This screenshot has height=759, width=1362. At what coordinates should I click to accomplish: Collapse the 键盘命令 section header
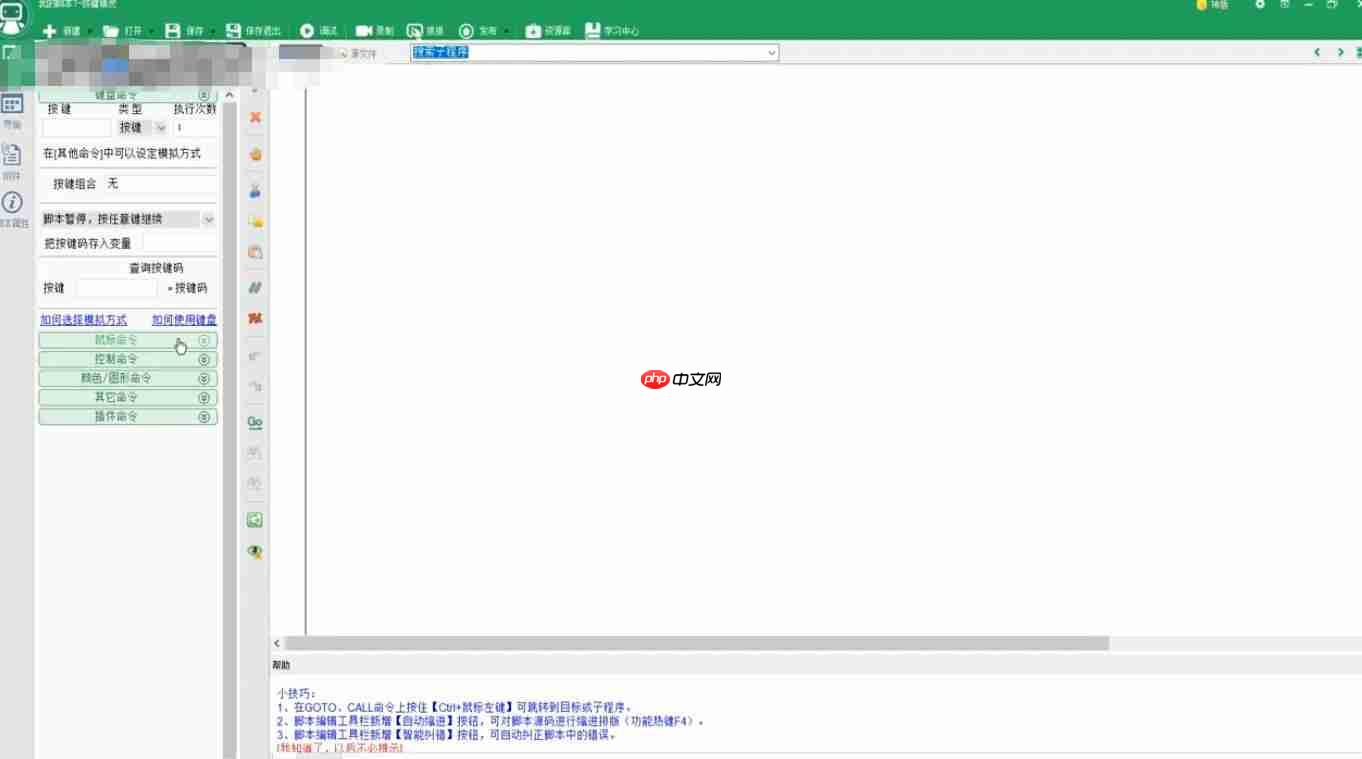(x=128, y=95)
